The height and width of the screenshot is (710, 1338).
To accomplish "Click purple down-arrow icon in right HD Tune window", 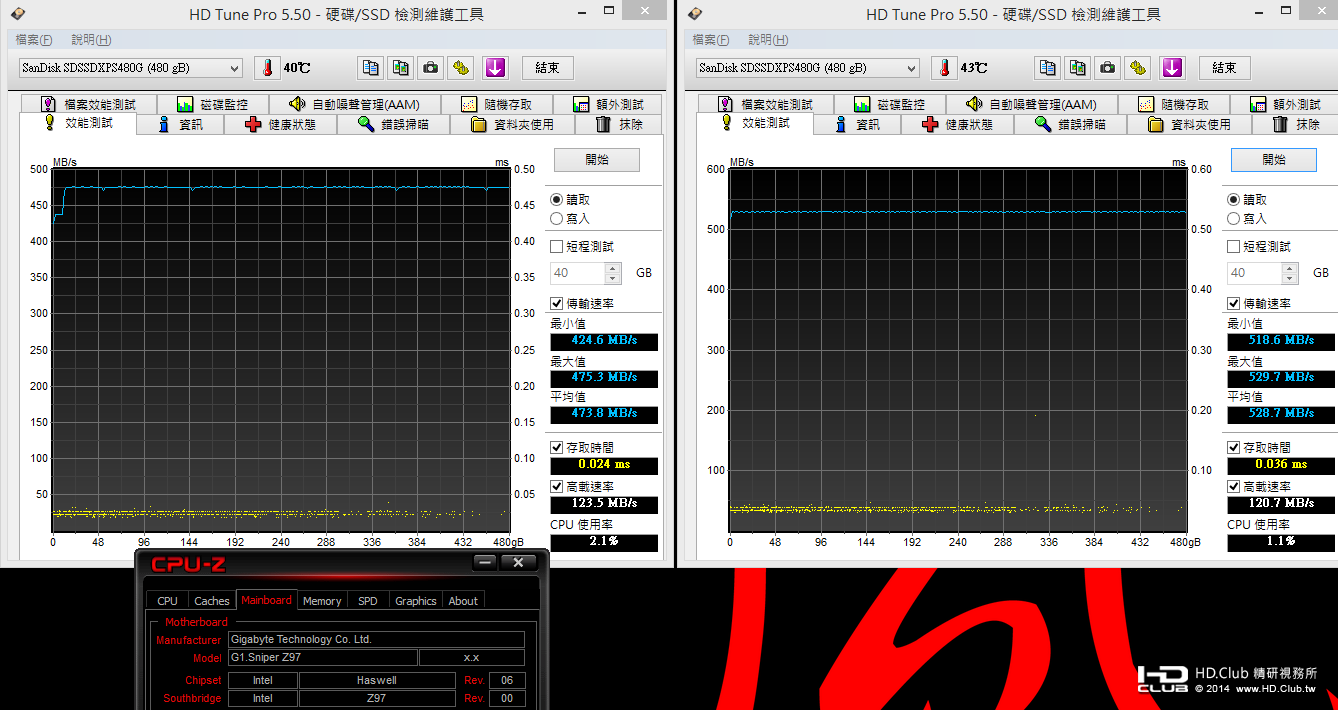I will pyautogui.click(x=1173, y=68).
